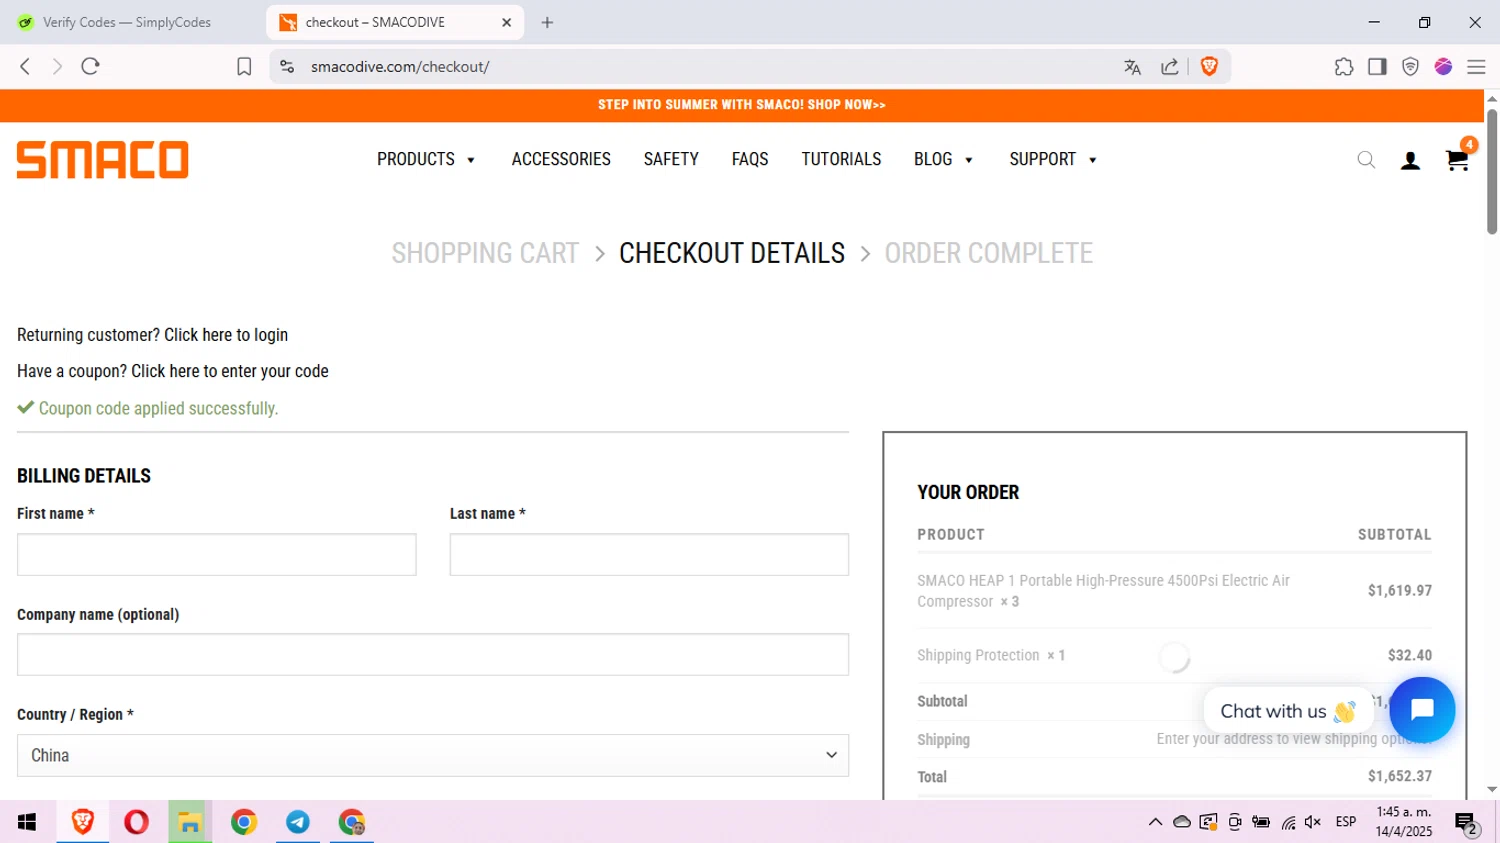
Task: Click the $32.40 Shipping Protection price
Action: (x=1410, y=655)
